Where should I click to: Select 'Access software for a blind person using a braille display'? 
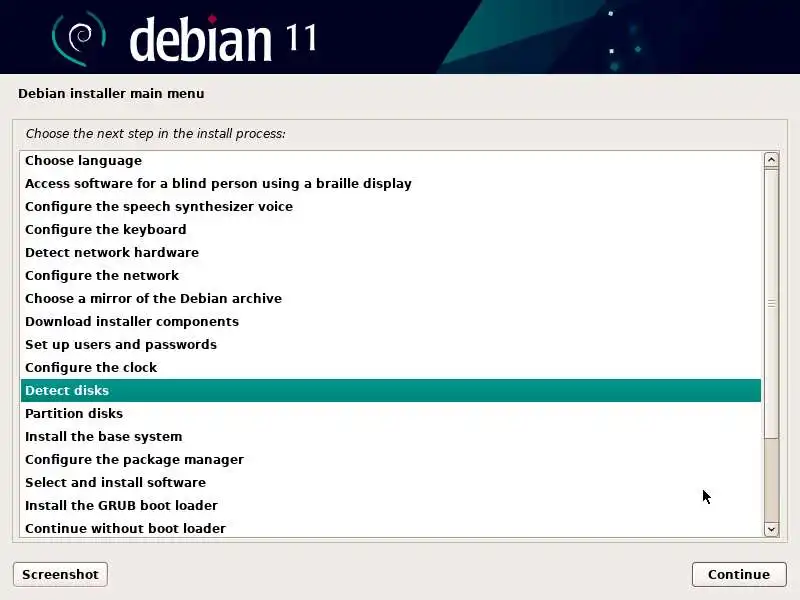(390, 184)
